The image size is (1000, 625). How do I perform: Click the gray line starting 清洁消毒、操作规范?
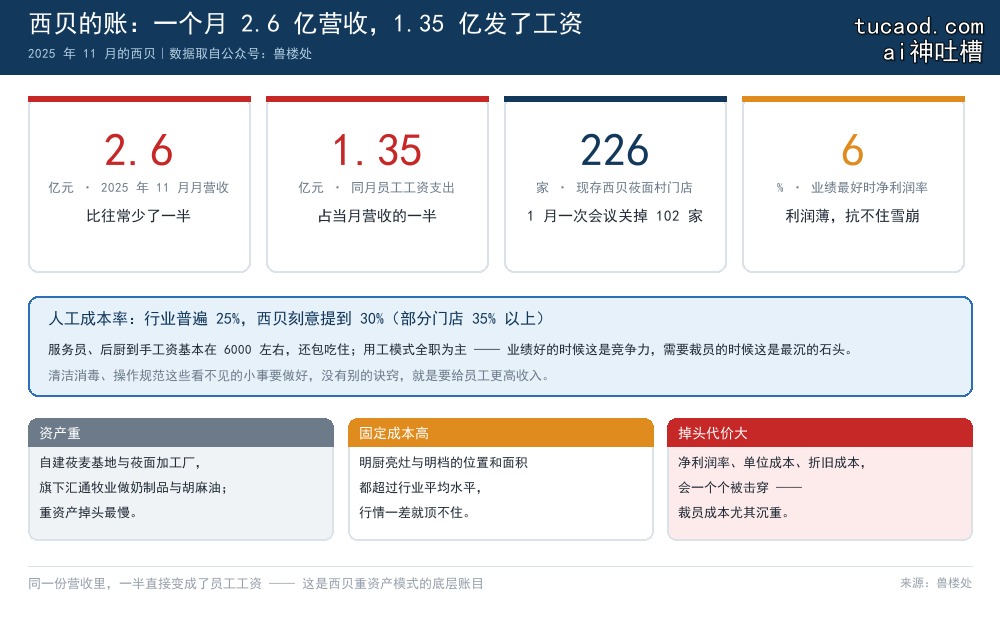(x=298, y=376)
